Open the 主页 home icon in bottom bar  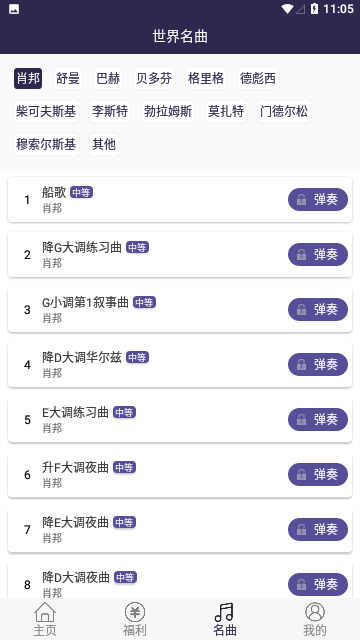click(x=45, y=613)
